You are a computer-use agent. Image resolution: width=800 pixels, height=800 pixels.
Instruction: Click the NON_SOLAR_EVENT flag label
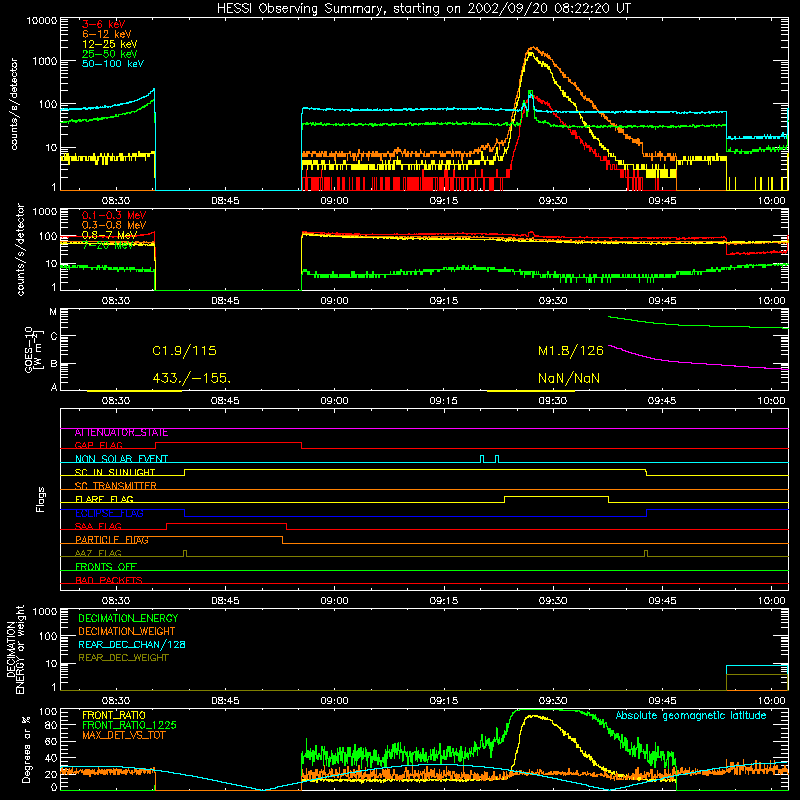tap(121, 459)
